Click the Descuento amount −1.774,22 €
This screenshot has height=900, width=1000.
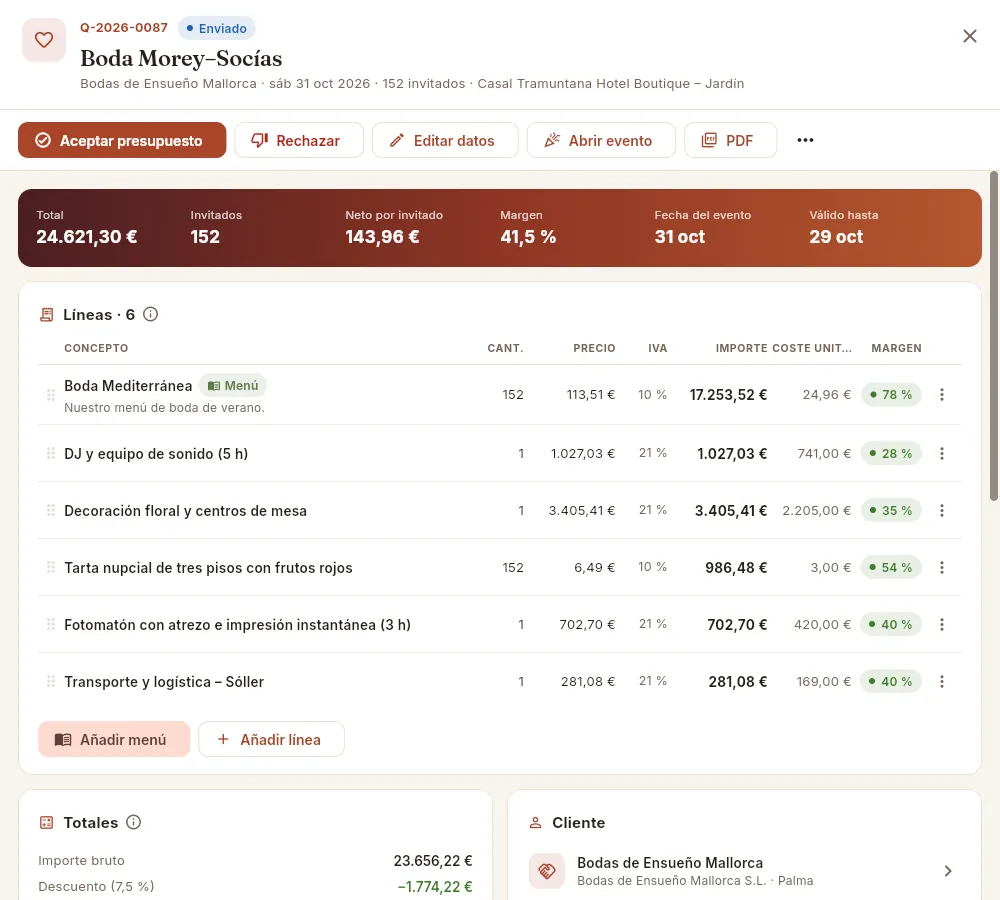[435, 887]
